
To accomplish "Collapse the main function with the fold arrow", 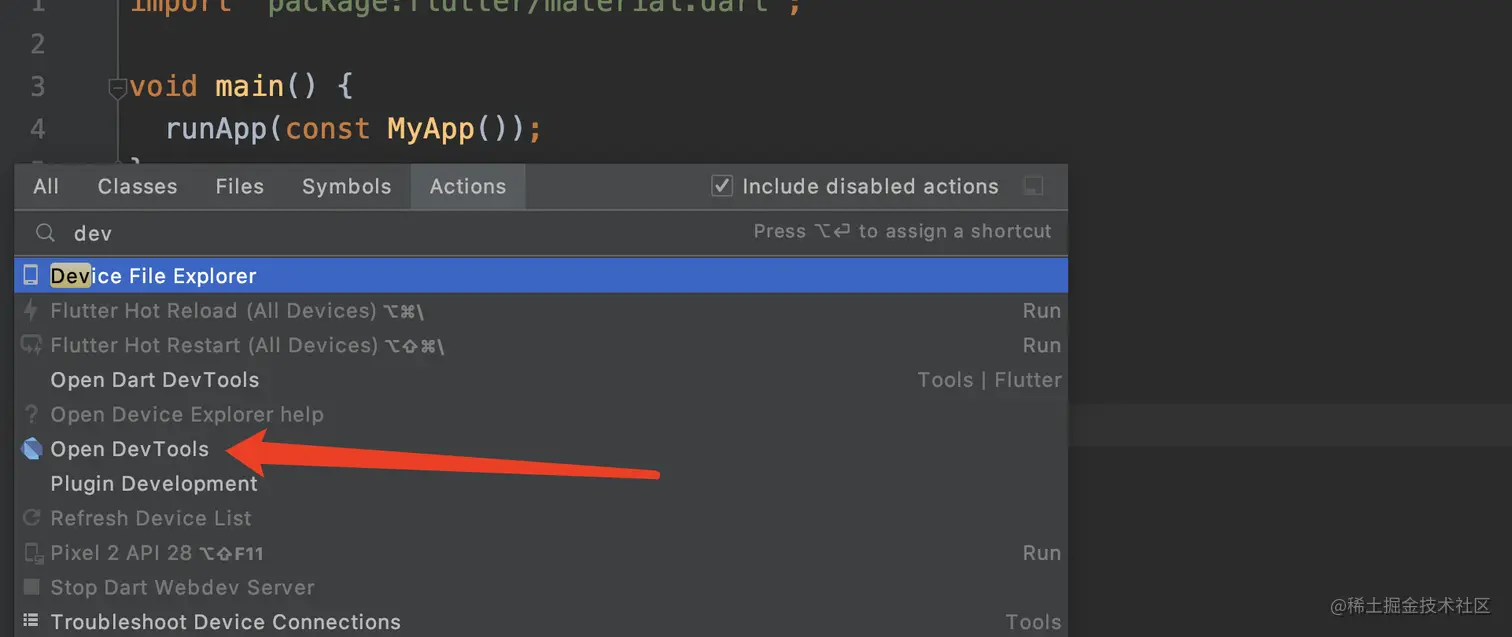I will click(x=117, y=89).
